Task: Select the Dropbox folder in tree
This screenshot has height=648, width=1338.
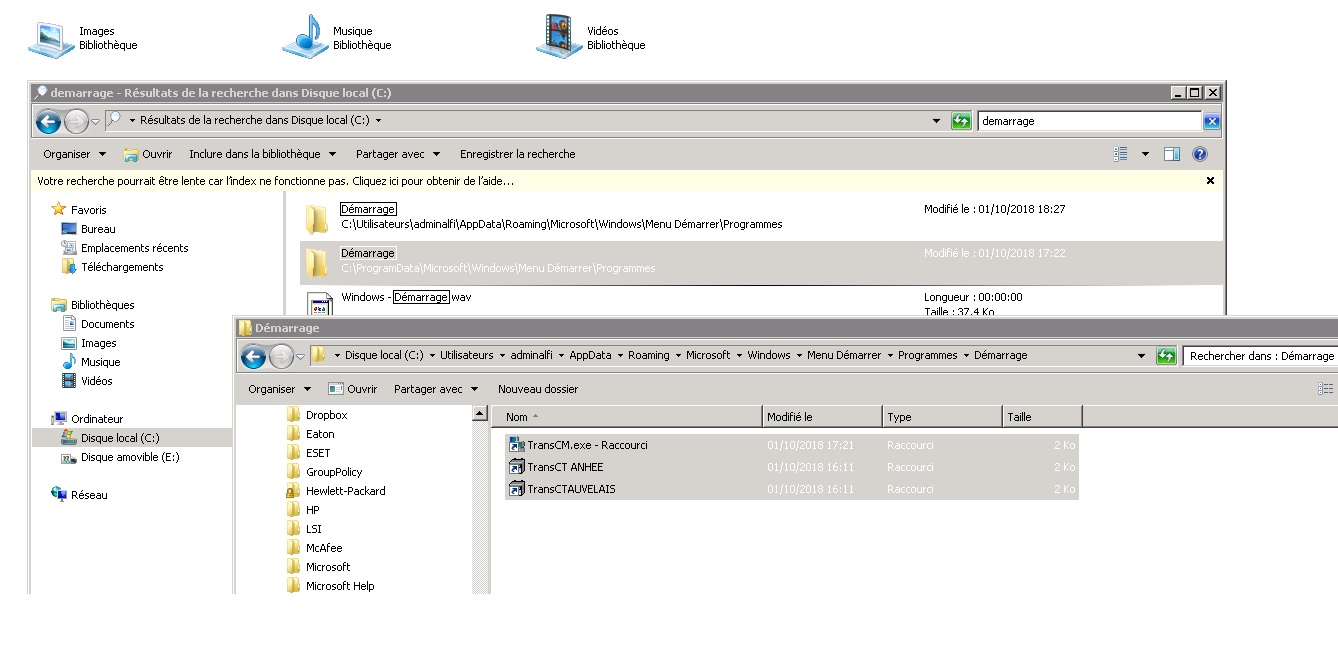Action: [326, 415]
